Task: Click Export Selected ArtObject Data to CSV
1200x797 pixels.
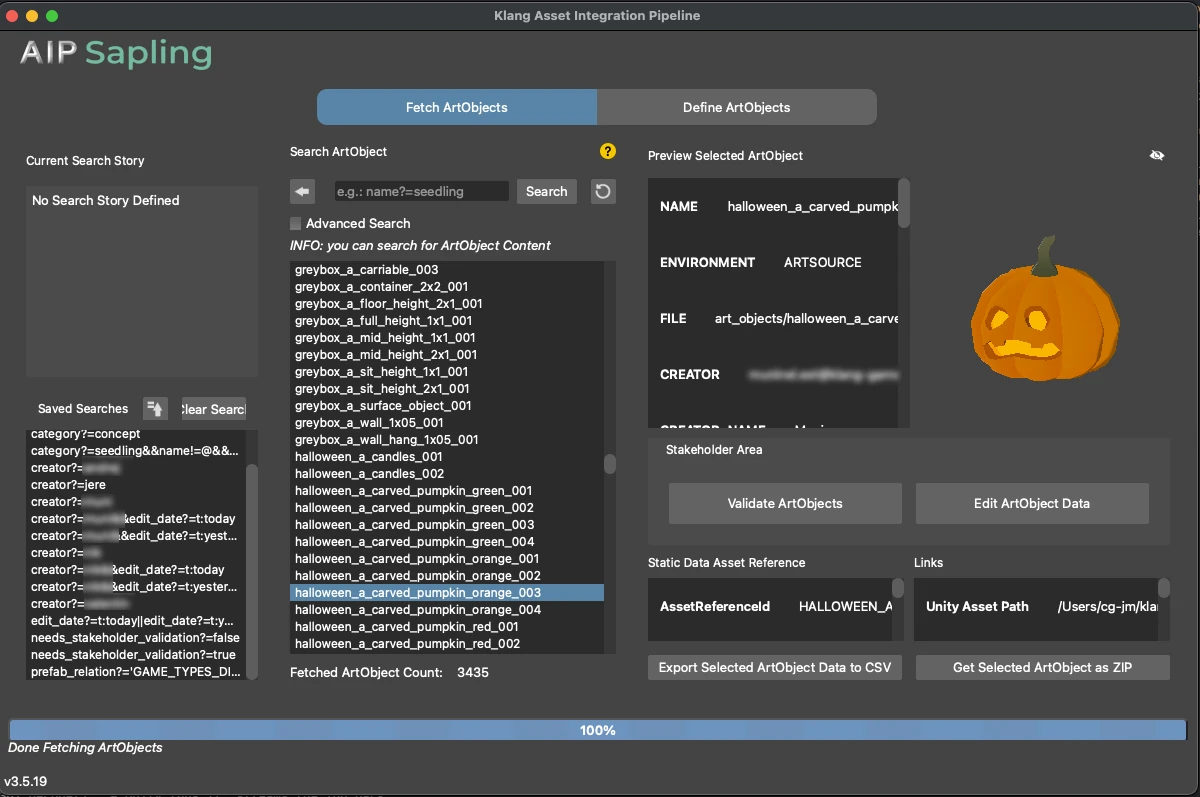Action: [775, 667]
